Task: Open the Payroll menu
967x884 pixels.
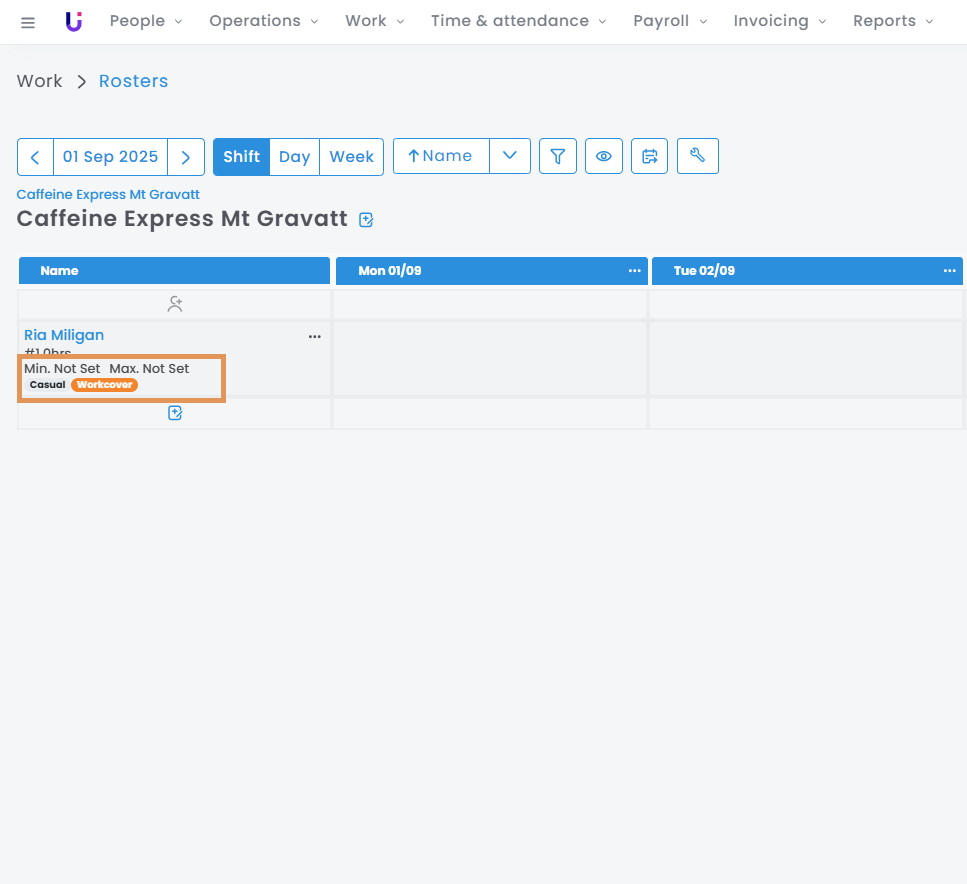Action: (670, 21)
